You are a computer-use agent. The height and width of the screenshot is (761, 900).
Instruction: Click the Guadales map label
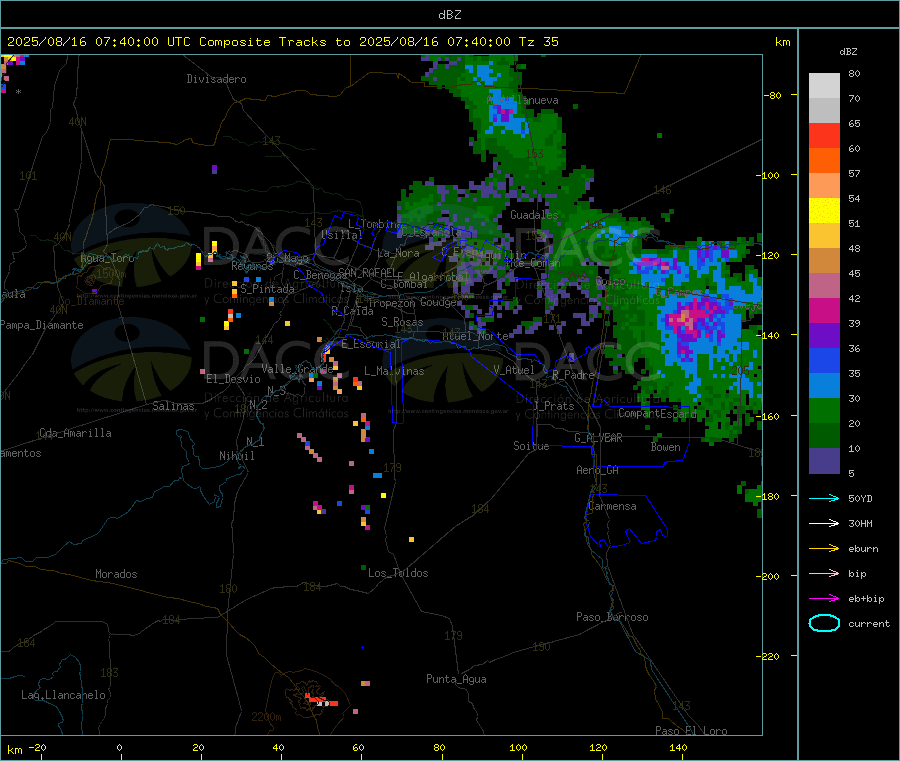(x=534, y=215)
